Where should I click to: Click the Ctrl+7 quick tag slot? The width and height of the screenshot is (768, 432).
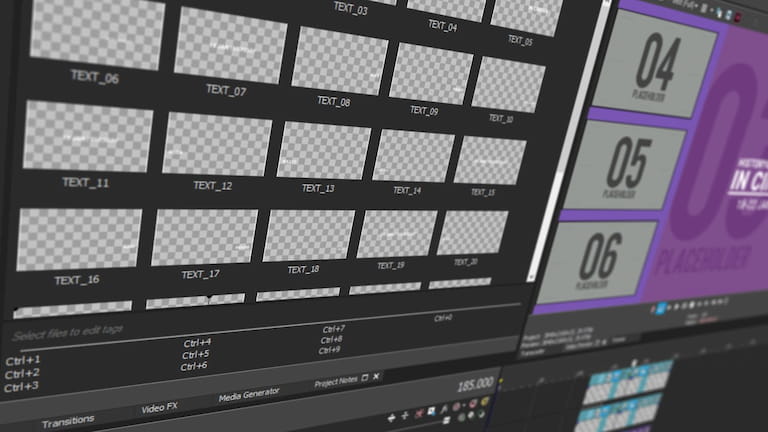[334, 329]
